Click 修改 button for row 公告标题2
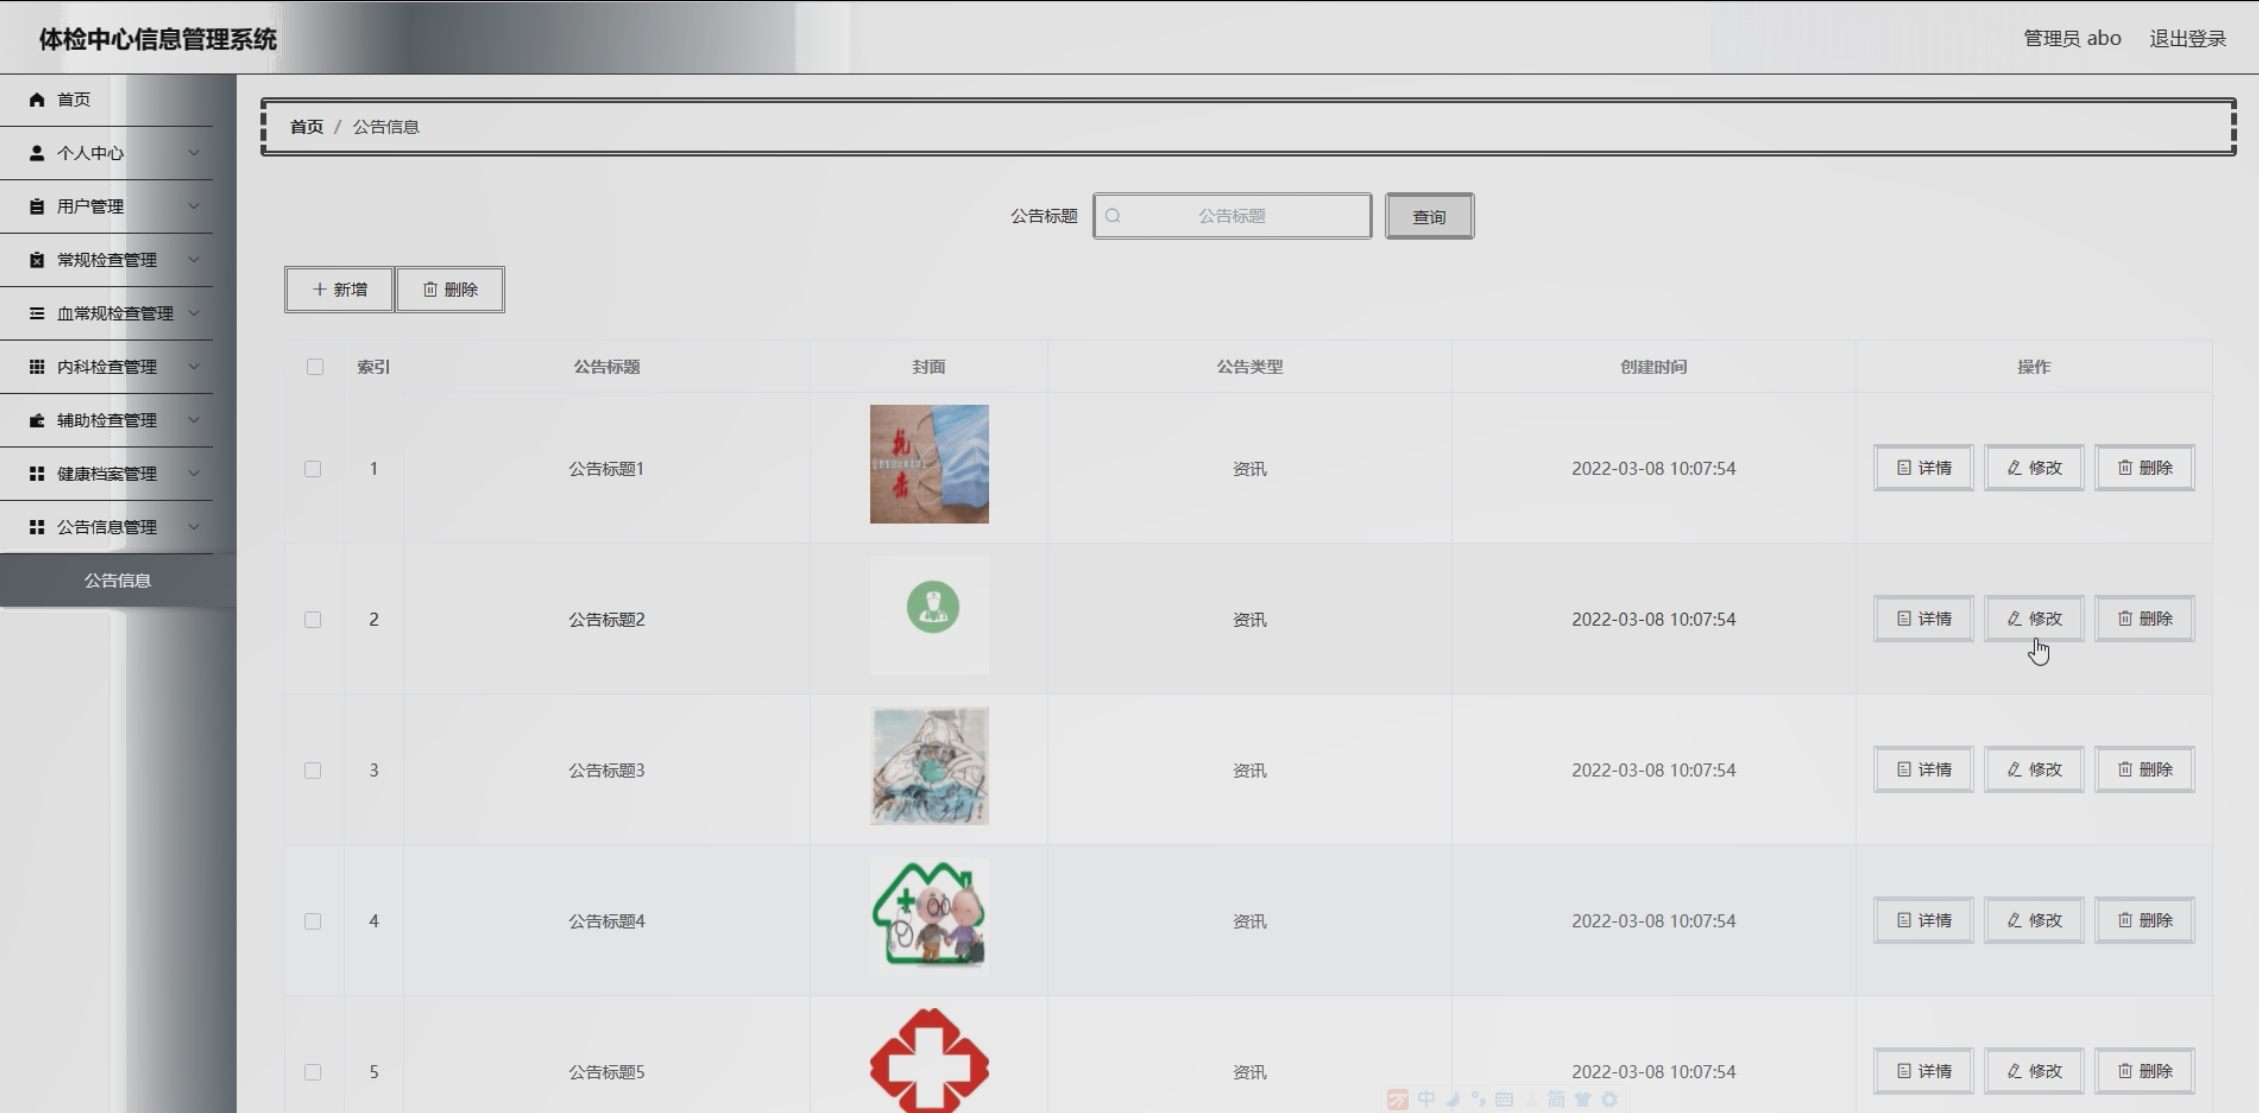This screenshot has width=2259, height=1113. click(2034, 619)
